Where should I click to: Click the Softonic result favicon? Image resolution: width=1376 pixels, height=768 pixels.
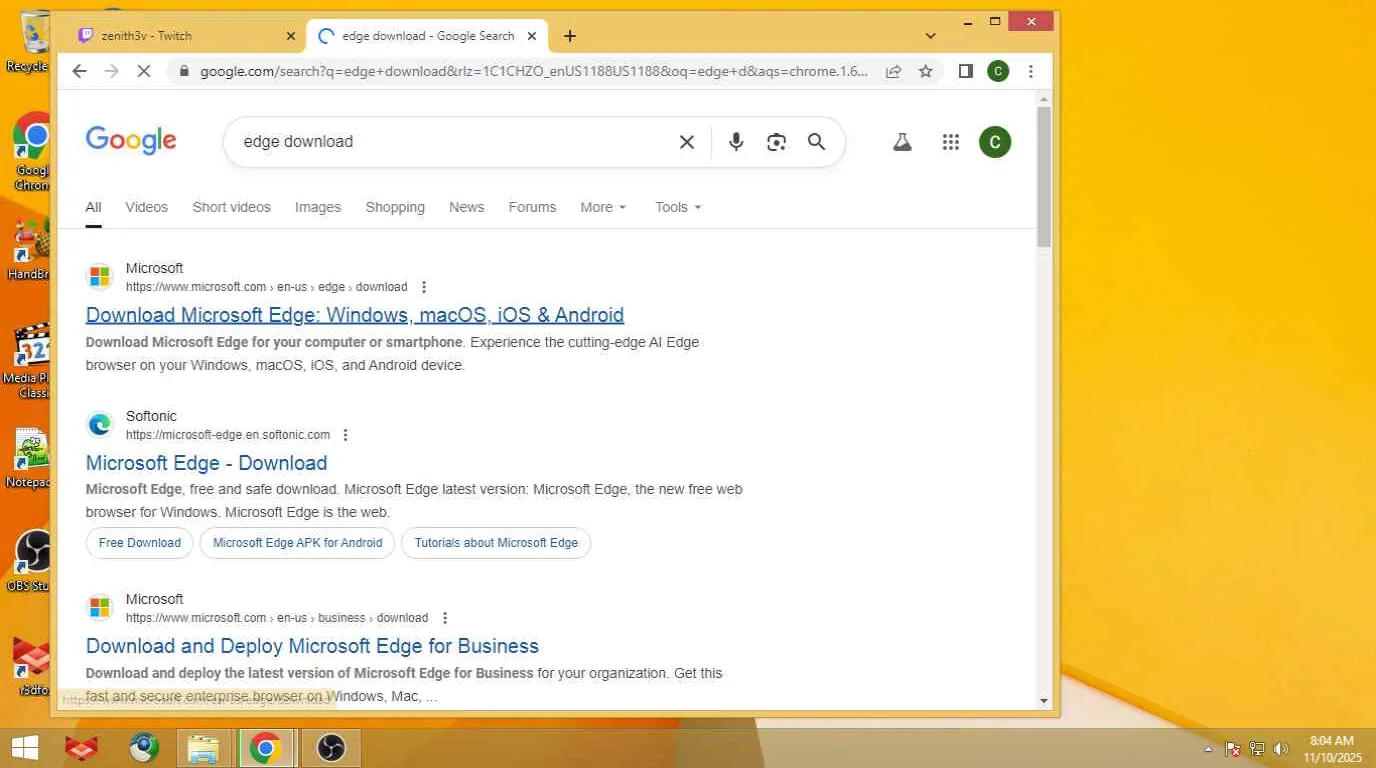click(x=100, y=425)
